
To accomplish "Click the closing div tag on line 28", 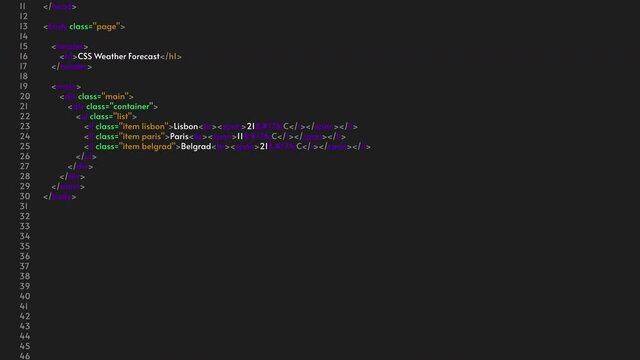I will [x=72, y=176].
